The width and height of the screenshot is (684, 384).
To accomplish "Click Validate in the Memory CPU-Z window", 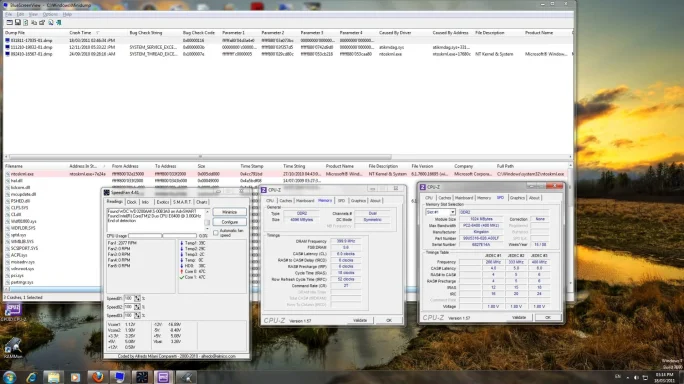I will tap(360, 320).
